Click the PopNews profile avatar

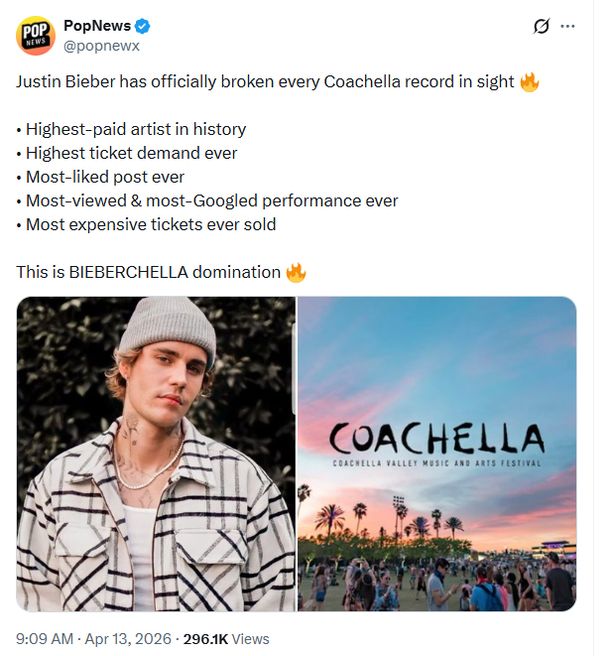click(x=35, y=35)
